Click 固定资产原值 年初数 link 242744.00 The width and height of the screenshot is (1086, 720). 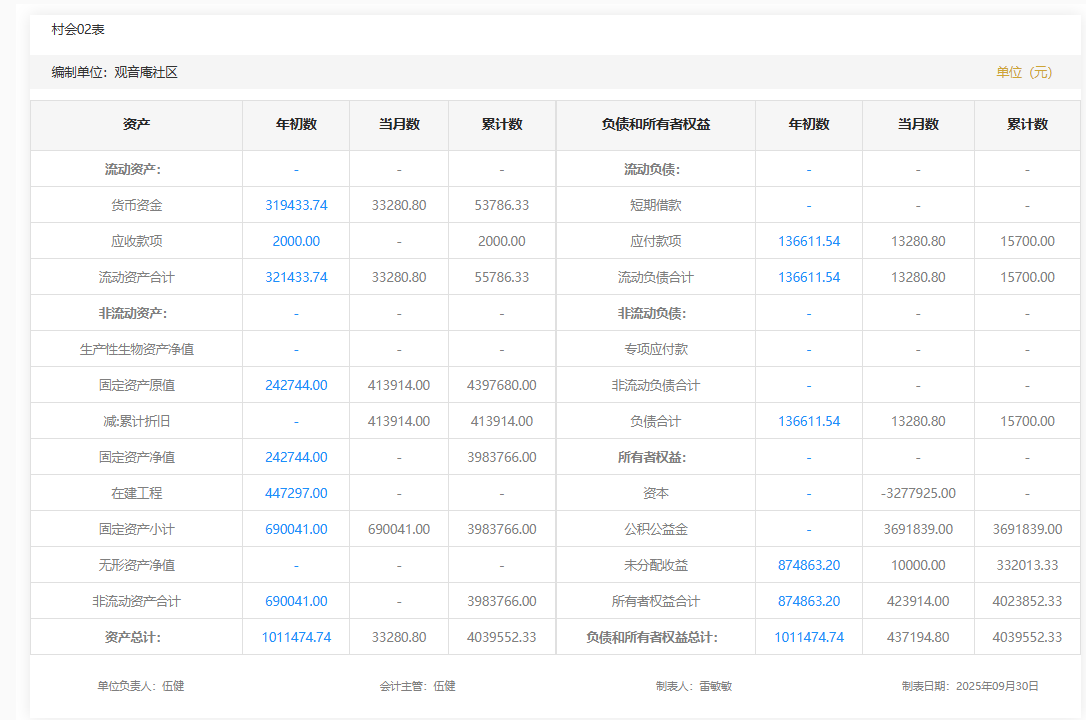[x=296, y=385]
